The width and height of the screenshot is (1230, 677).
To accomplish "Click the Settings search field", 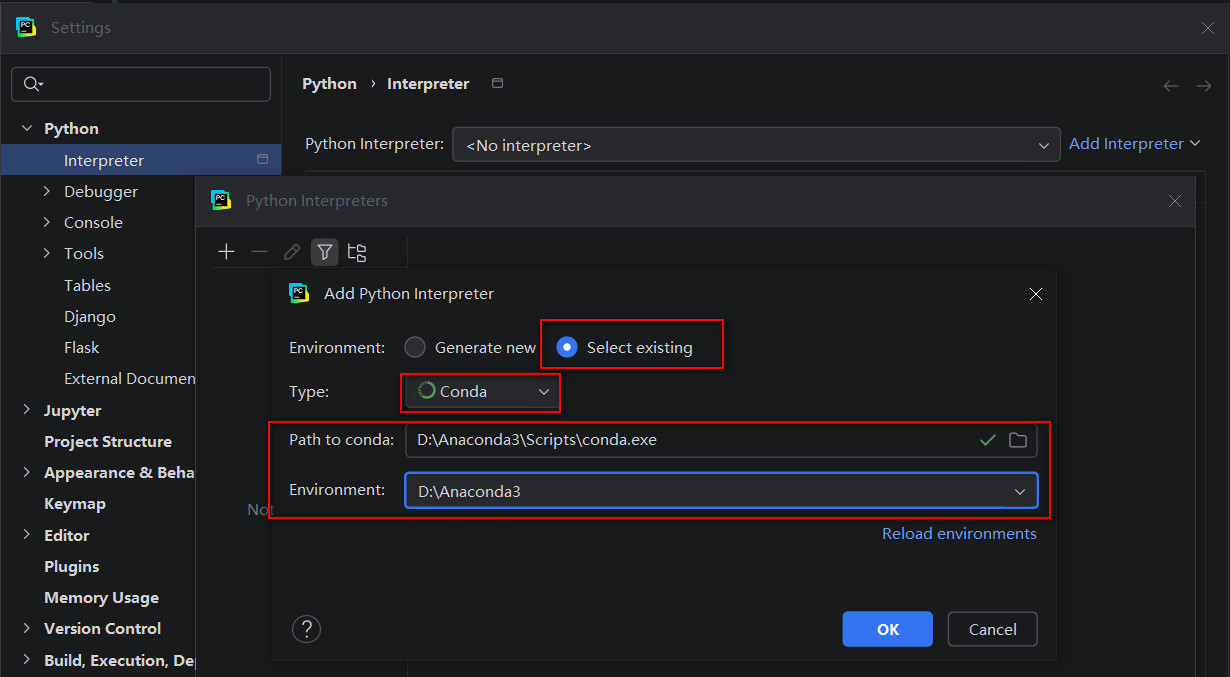I will click(141, 84).
